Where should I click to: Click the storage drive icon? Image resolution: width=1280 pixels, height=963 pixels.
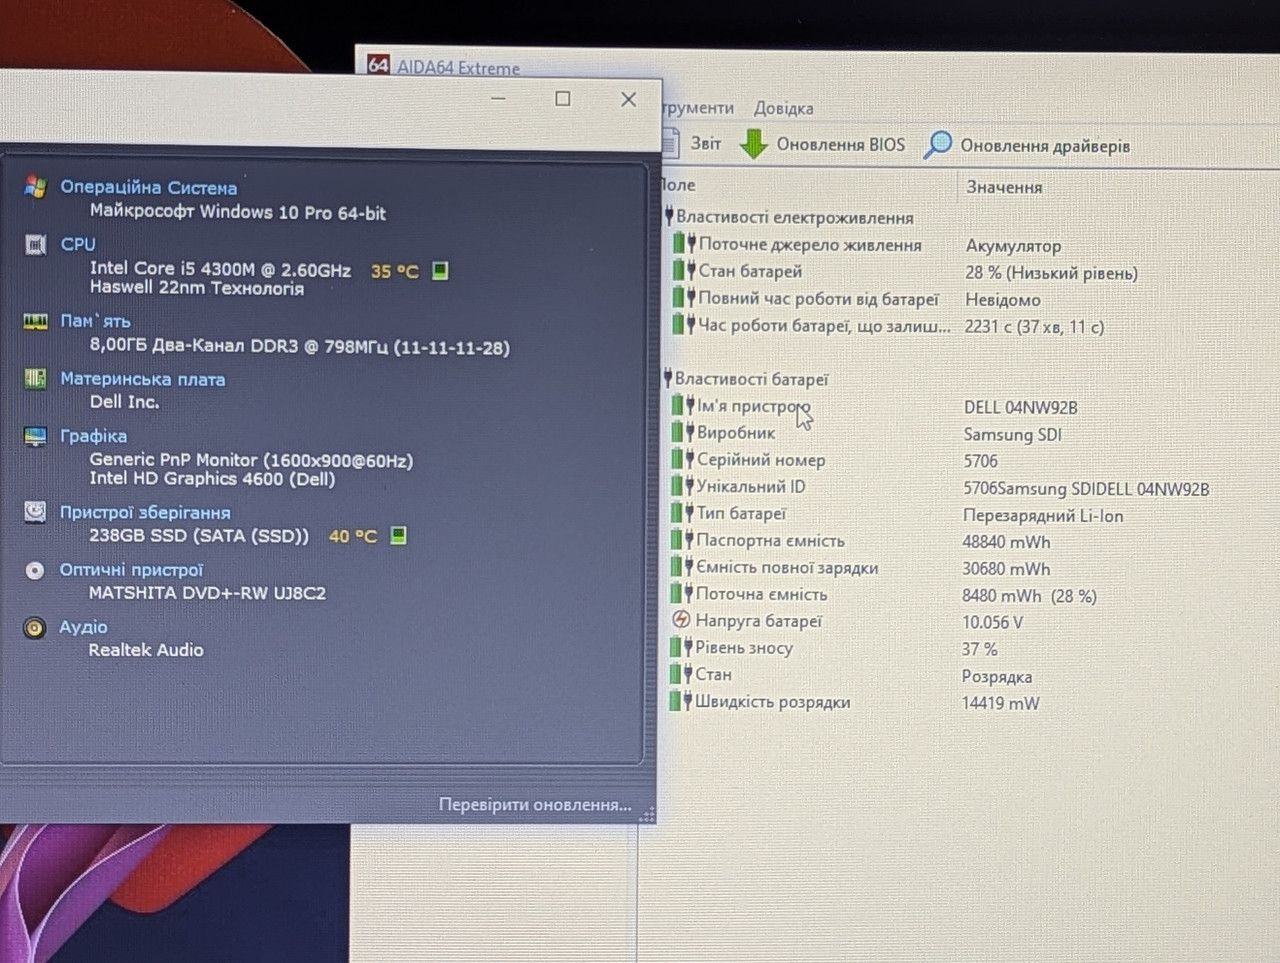tap(35, 512)
